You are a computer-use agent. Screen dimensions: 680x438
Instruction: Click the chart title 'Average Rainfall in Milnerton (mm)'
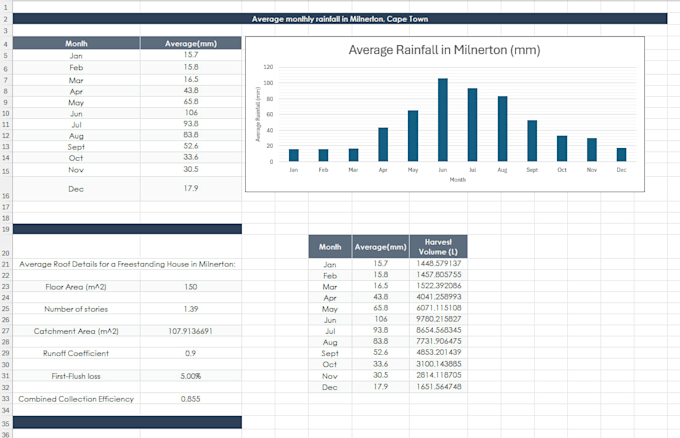444,50
